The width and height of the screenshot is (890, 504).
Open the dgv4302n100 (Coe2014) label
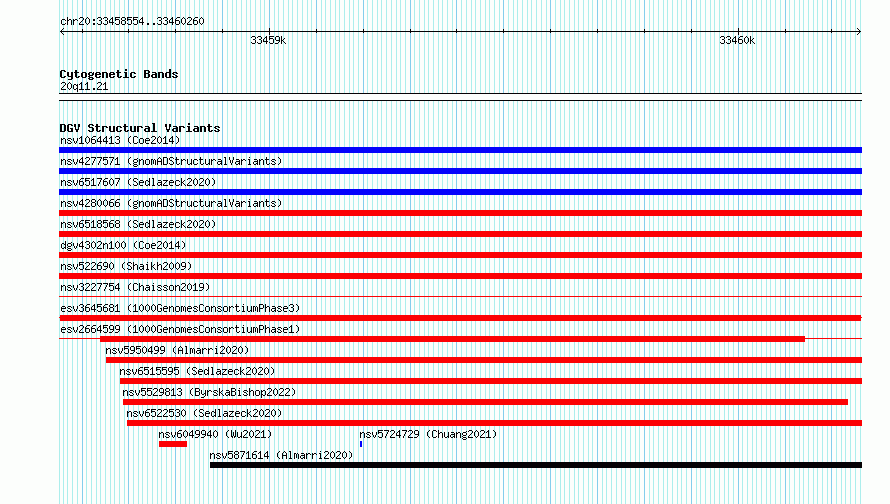(123, 245)
